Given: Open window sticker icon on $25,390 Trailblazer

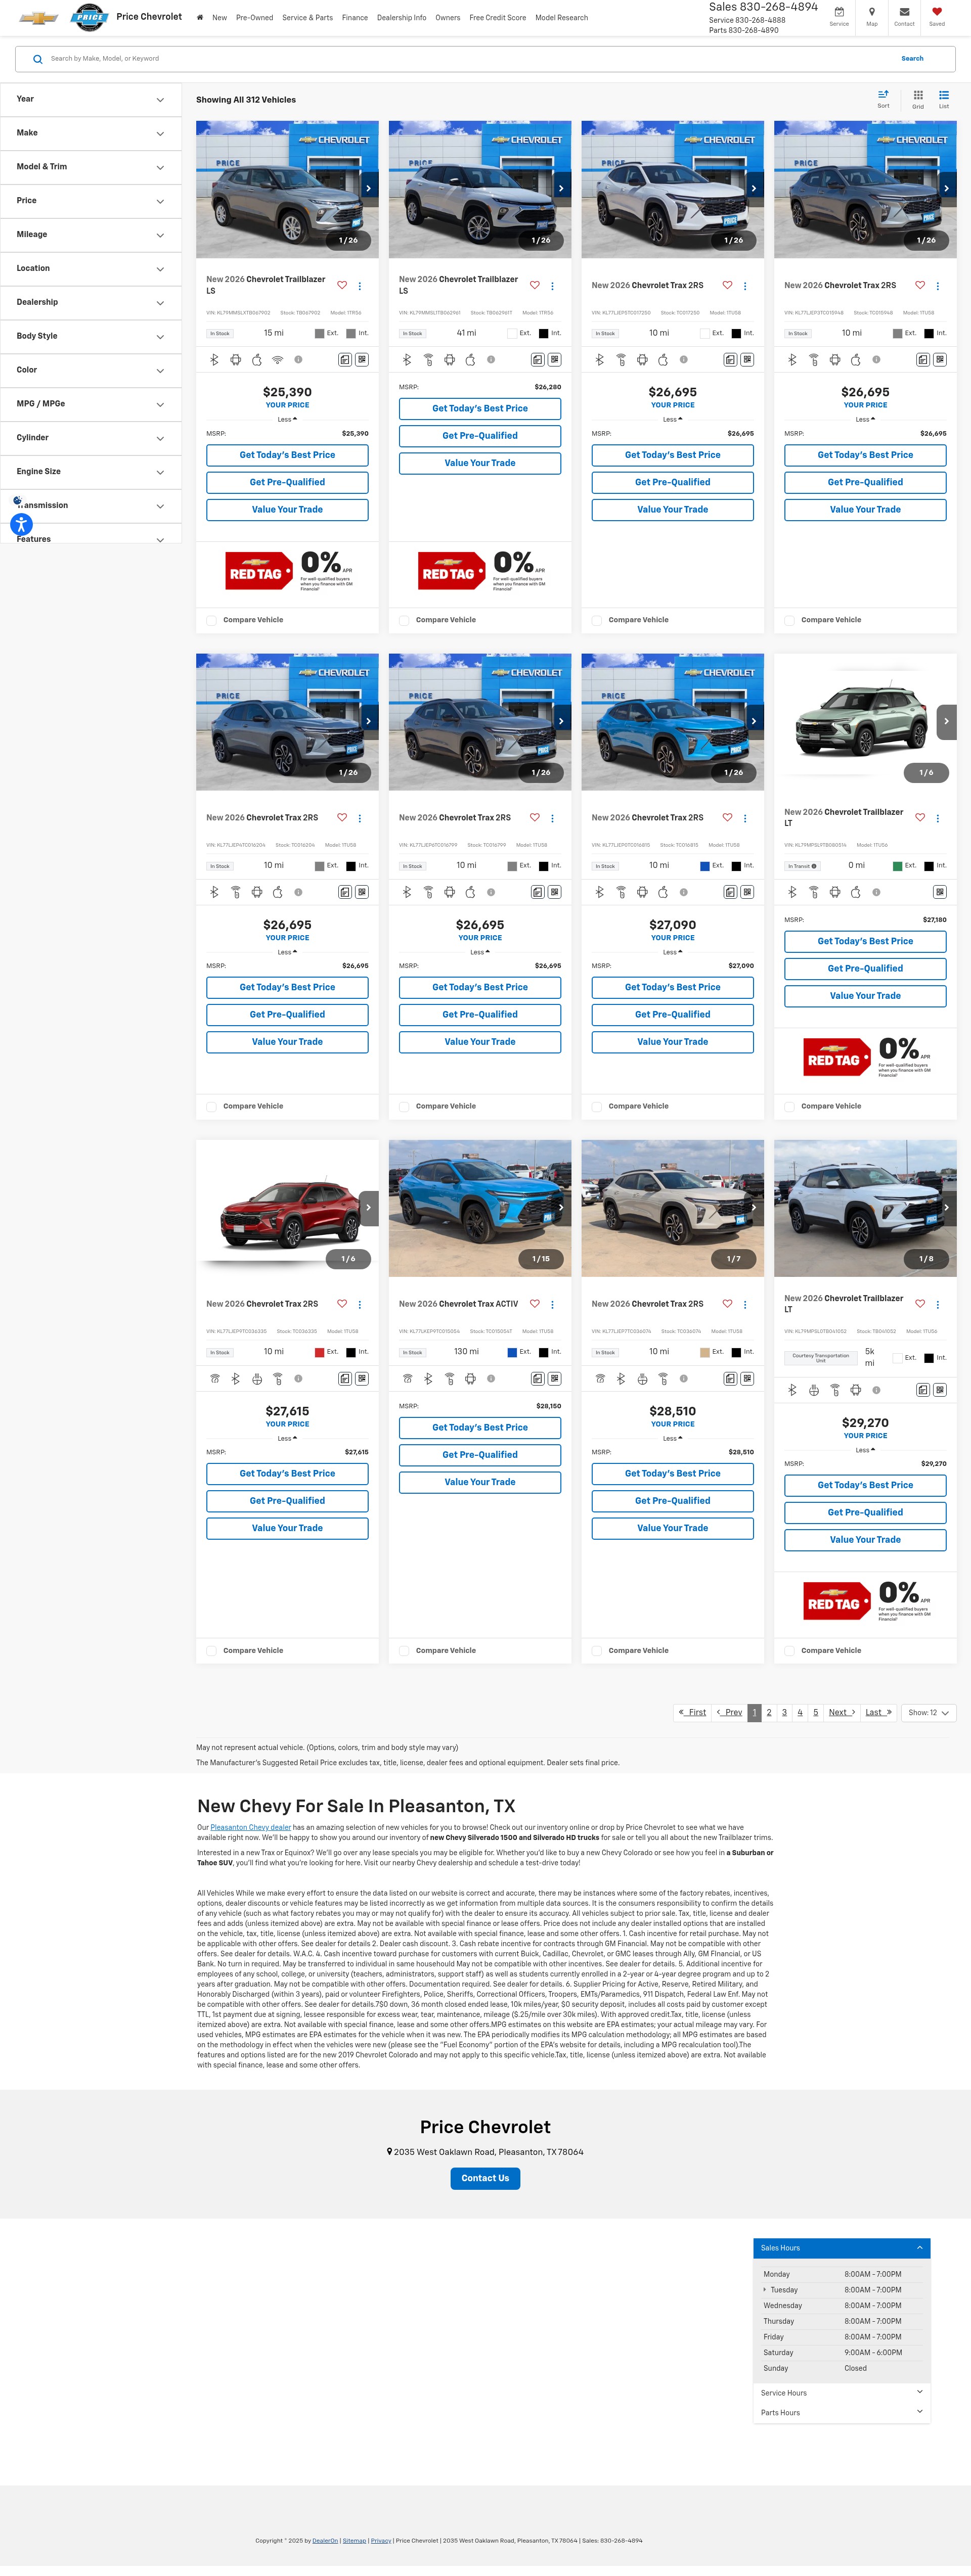Looking at the screenshot, I should (x=344, y=360).
